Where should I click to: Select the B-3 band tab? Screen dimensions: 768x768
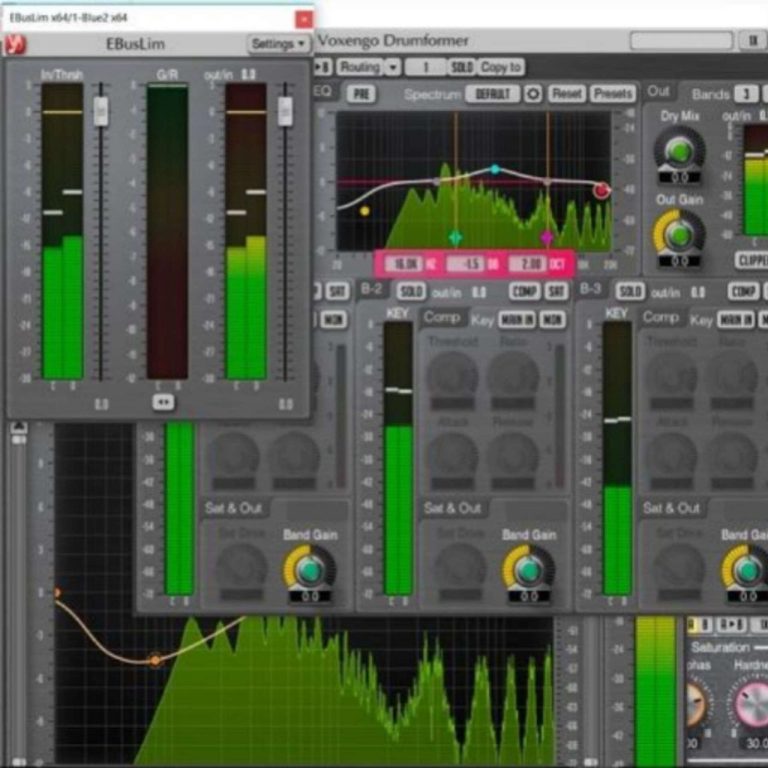[590, 290]
